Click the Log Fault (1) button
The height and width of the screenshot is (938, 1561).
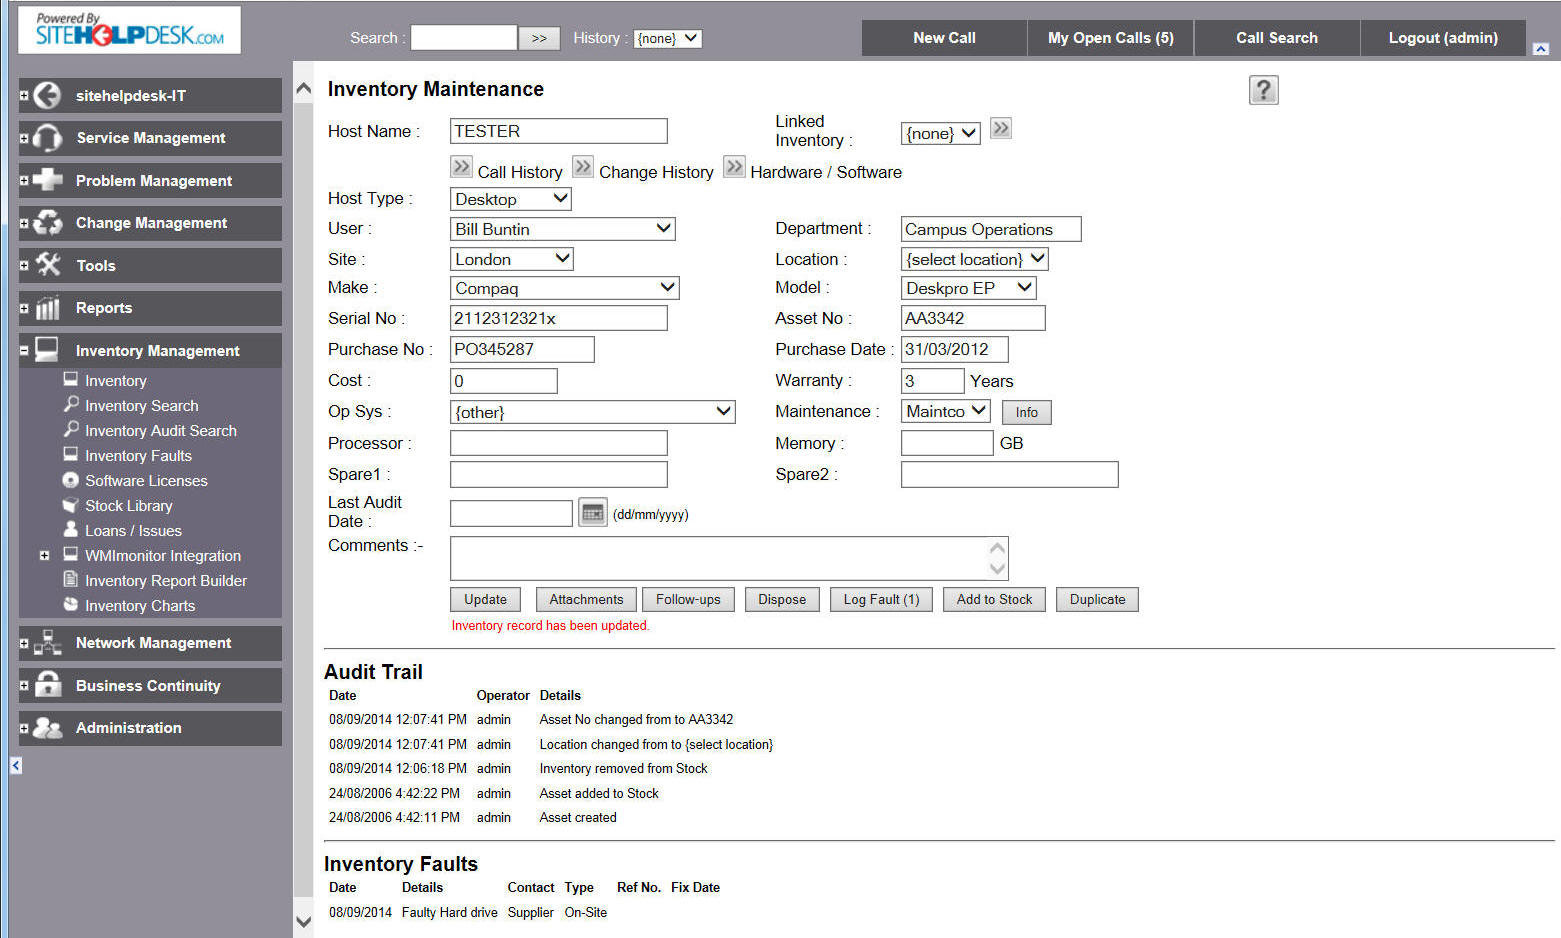tap(881, 600)
